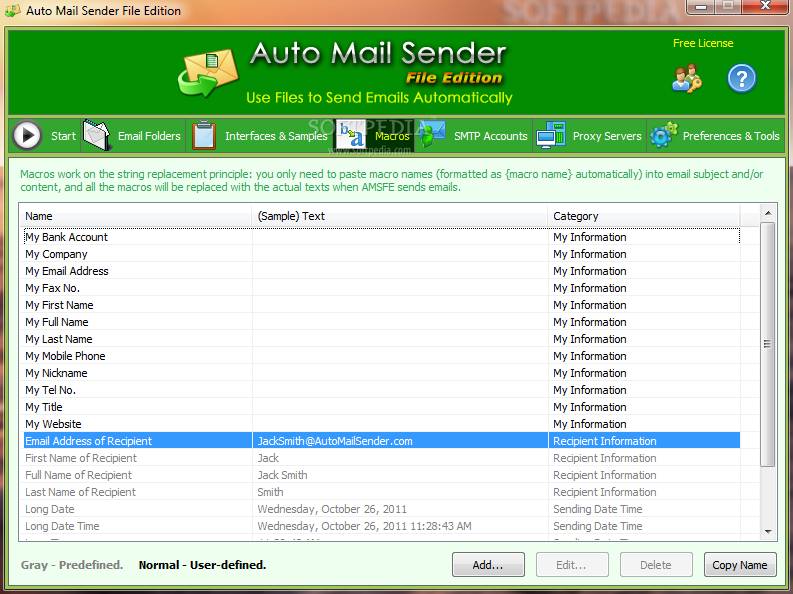This screenshot has width=793, height=594.
Task: Click the Preferences & Tools gear icon
Action: pos(664,135)
